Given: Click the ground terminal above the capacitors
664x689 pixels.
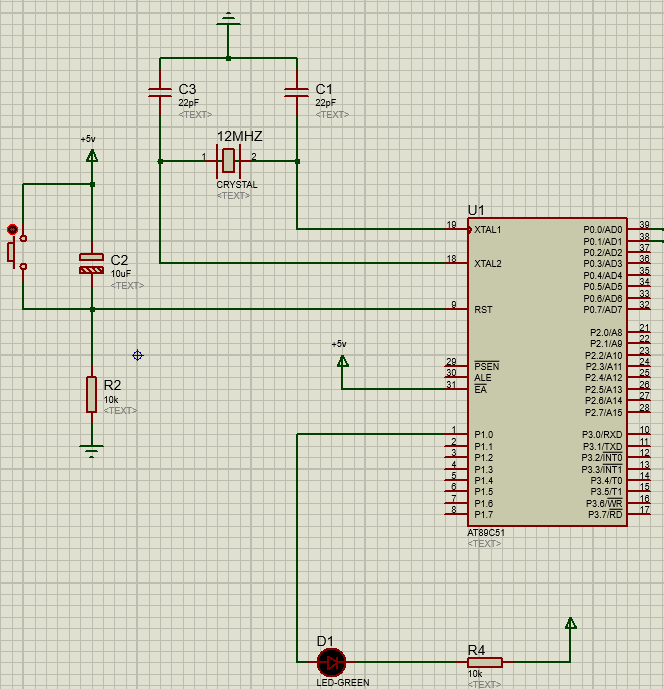Looking at the screenshot, I should point(229,19).
